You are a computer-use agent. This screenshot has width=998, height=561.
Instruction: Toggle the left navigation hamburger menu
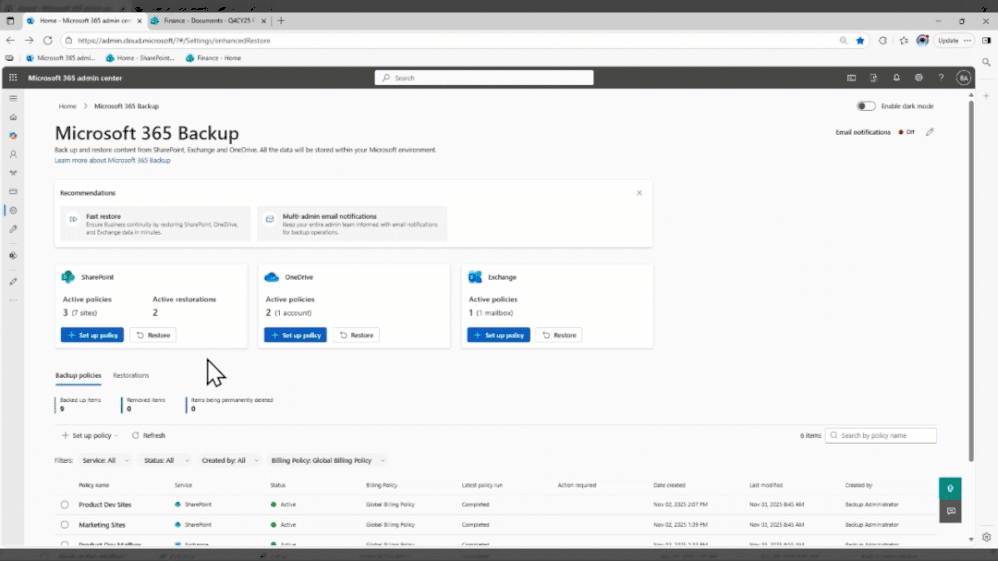(13, 98)
